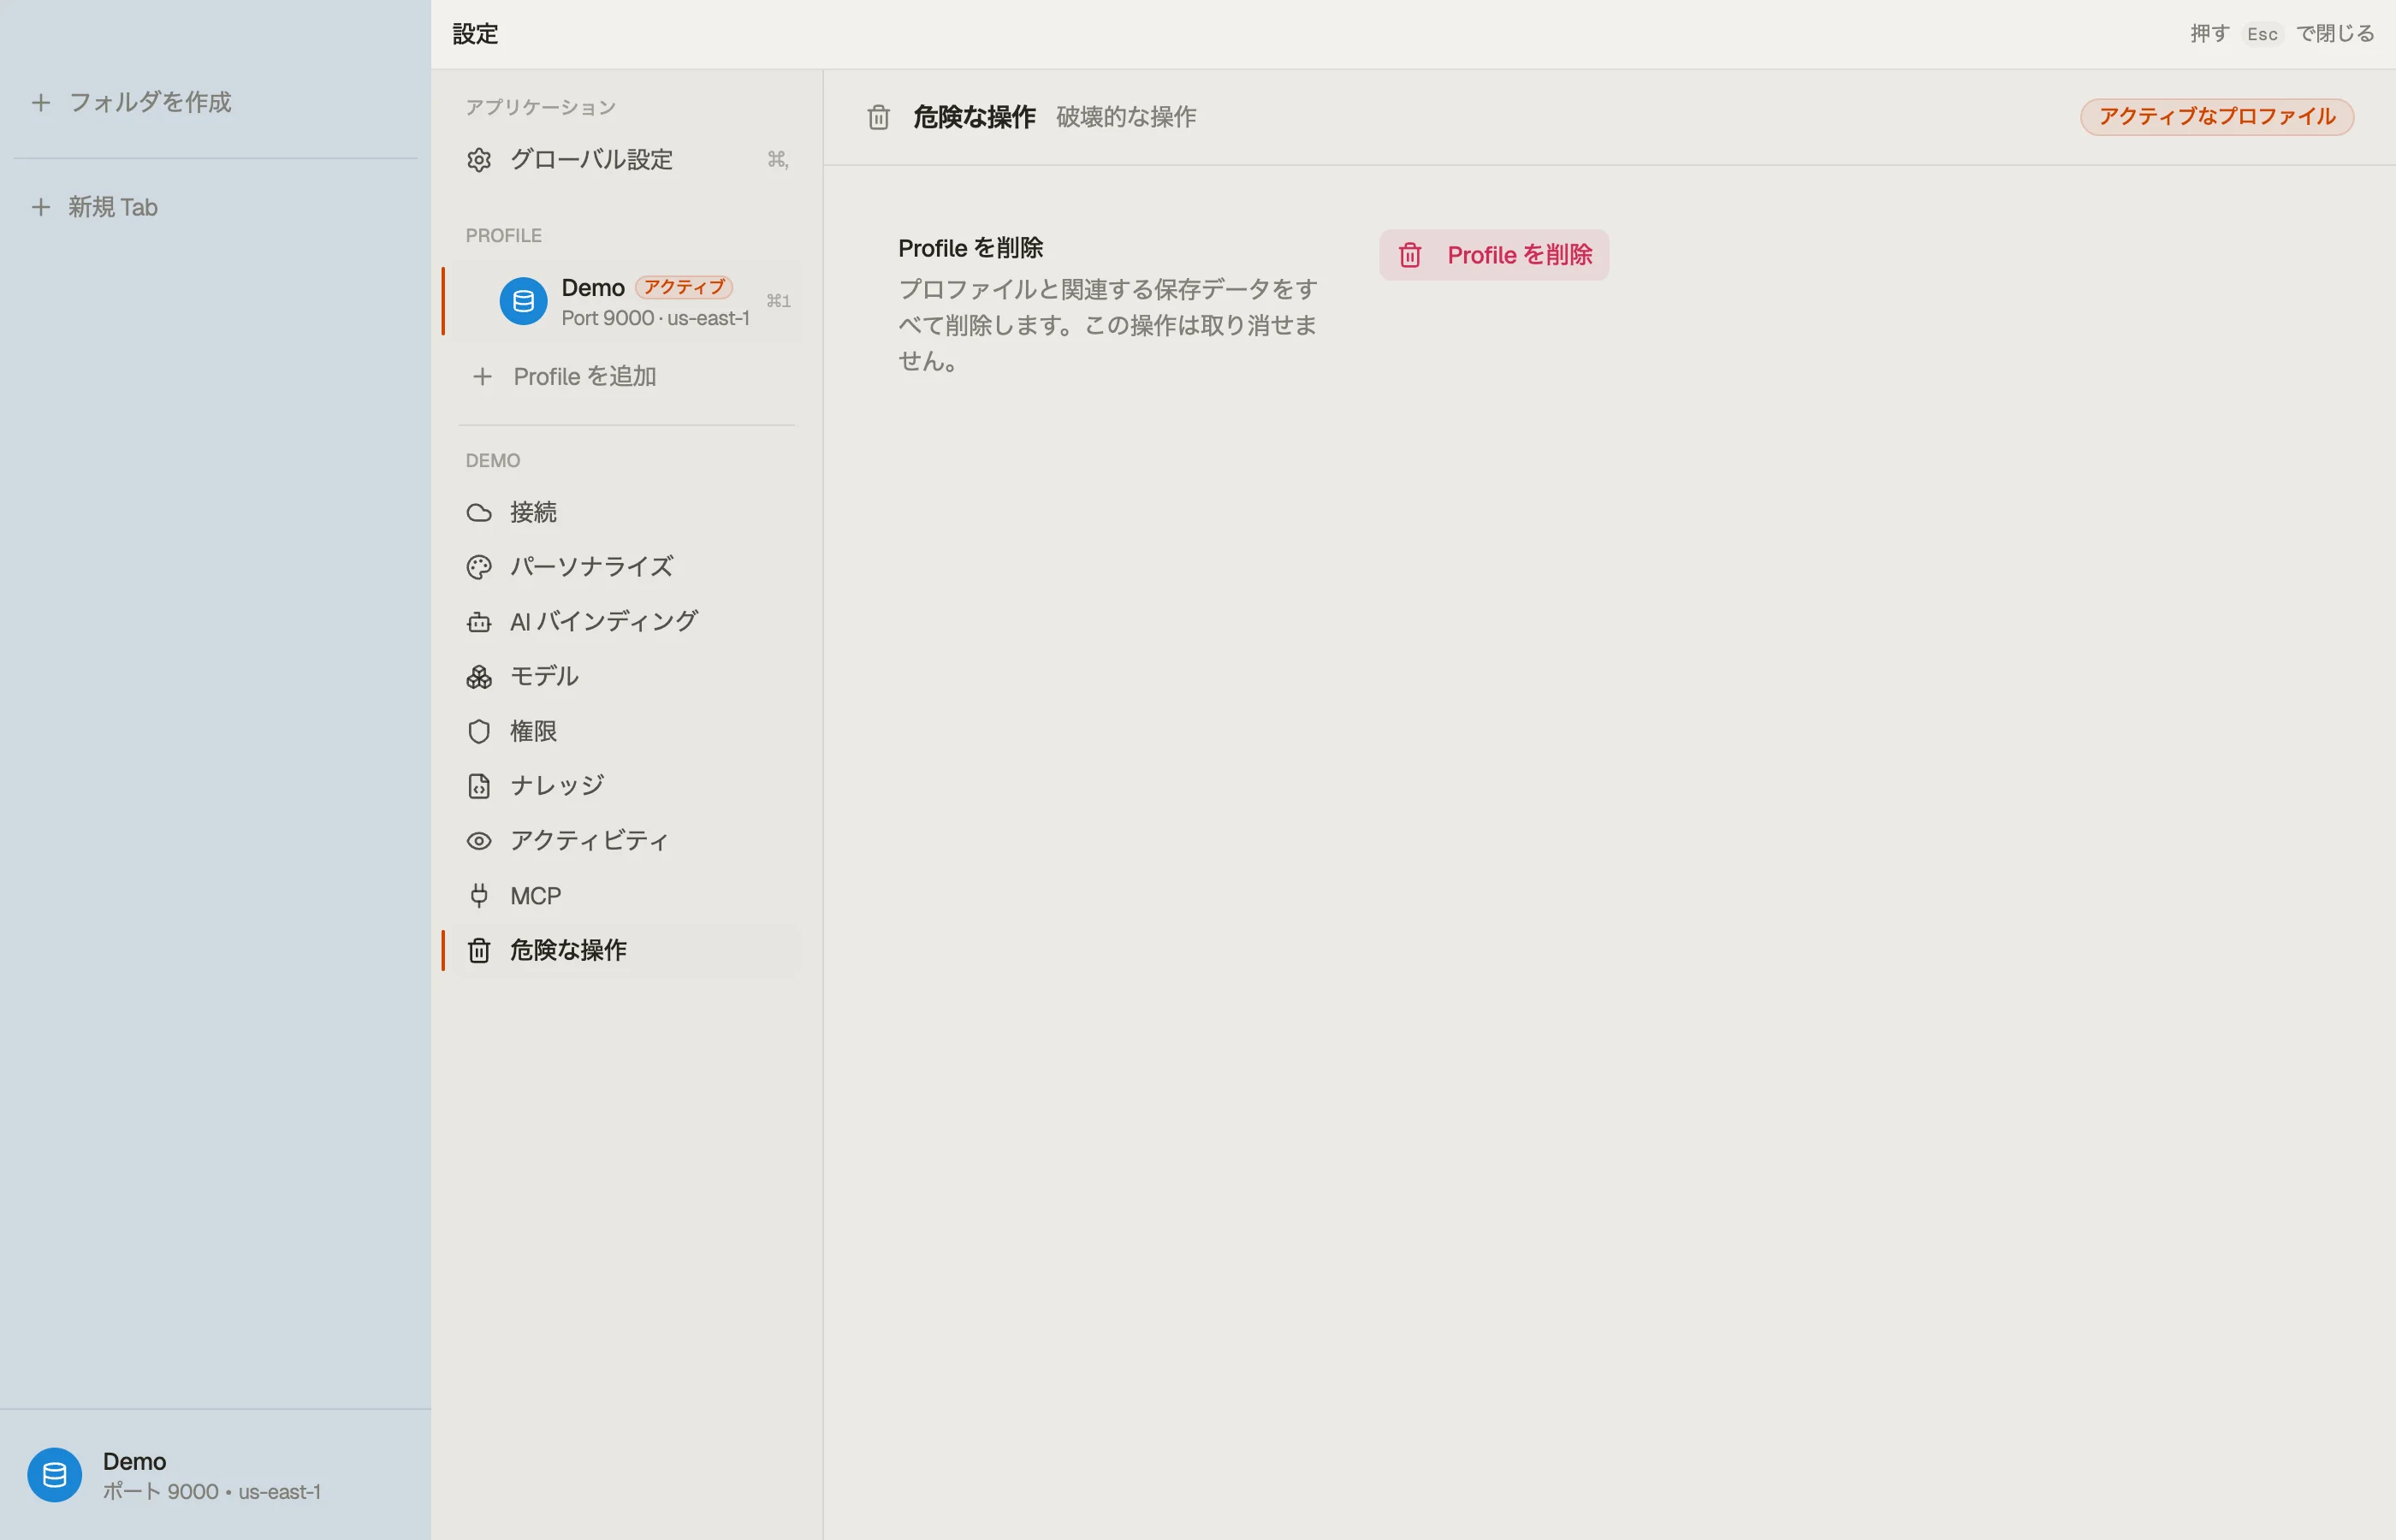Click ポート 9000 • us-east-1 text at bottom left
The height and width of the screenshot is (1540, 2396).
click(x=212, y=1492)
